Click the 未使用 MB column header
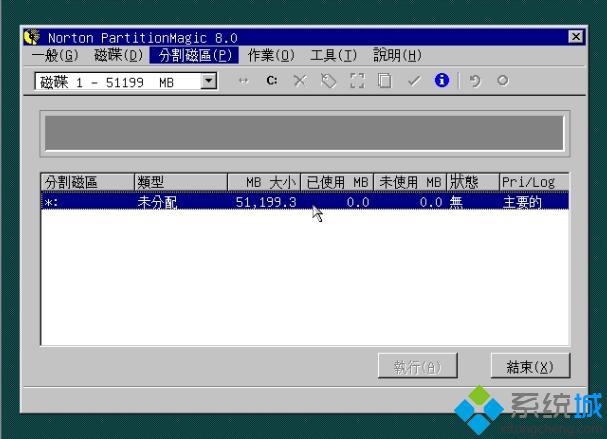The width and height of the screenshot is (607, 439). coord(410,182)
